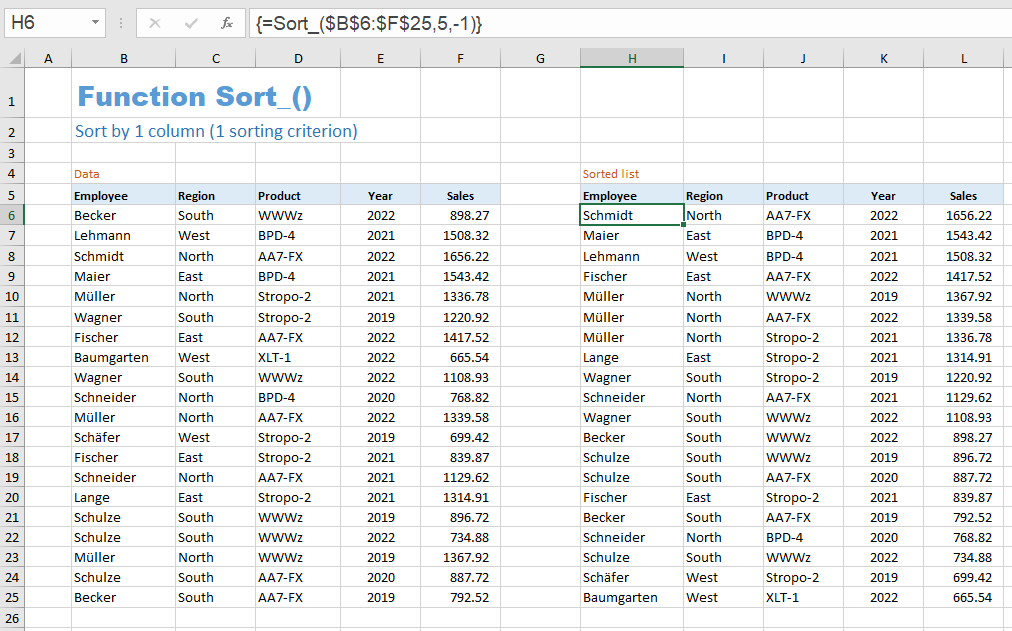Select column D header

(x=298, y=59)
